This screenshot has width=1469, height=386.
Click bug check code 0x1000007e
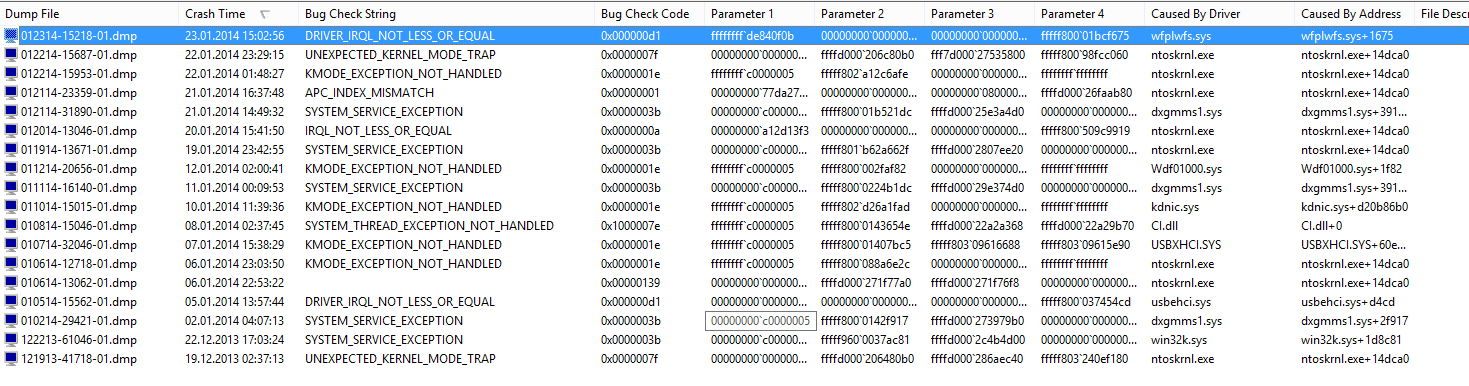point(630,225)
